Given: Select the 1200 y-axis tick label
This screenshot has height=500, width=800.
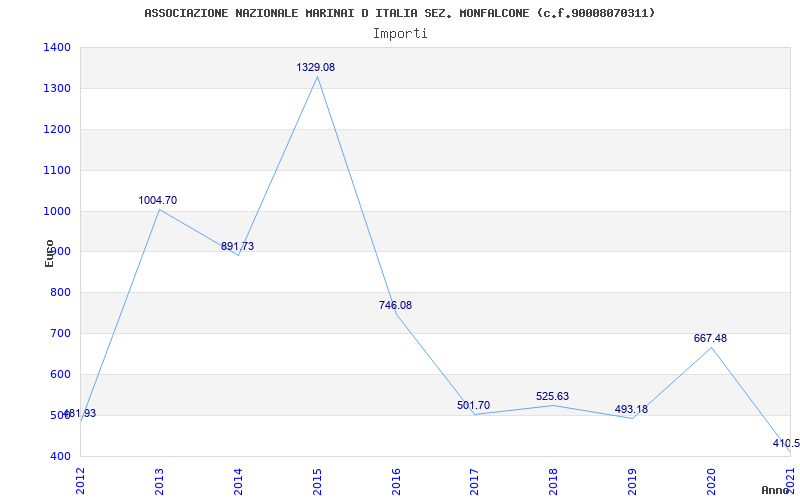Looking at the screenshot, I should [x=58, y=130].
